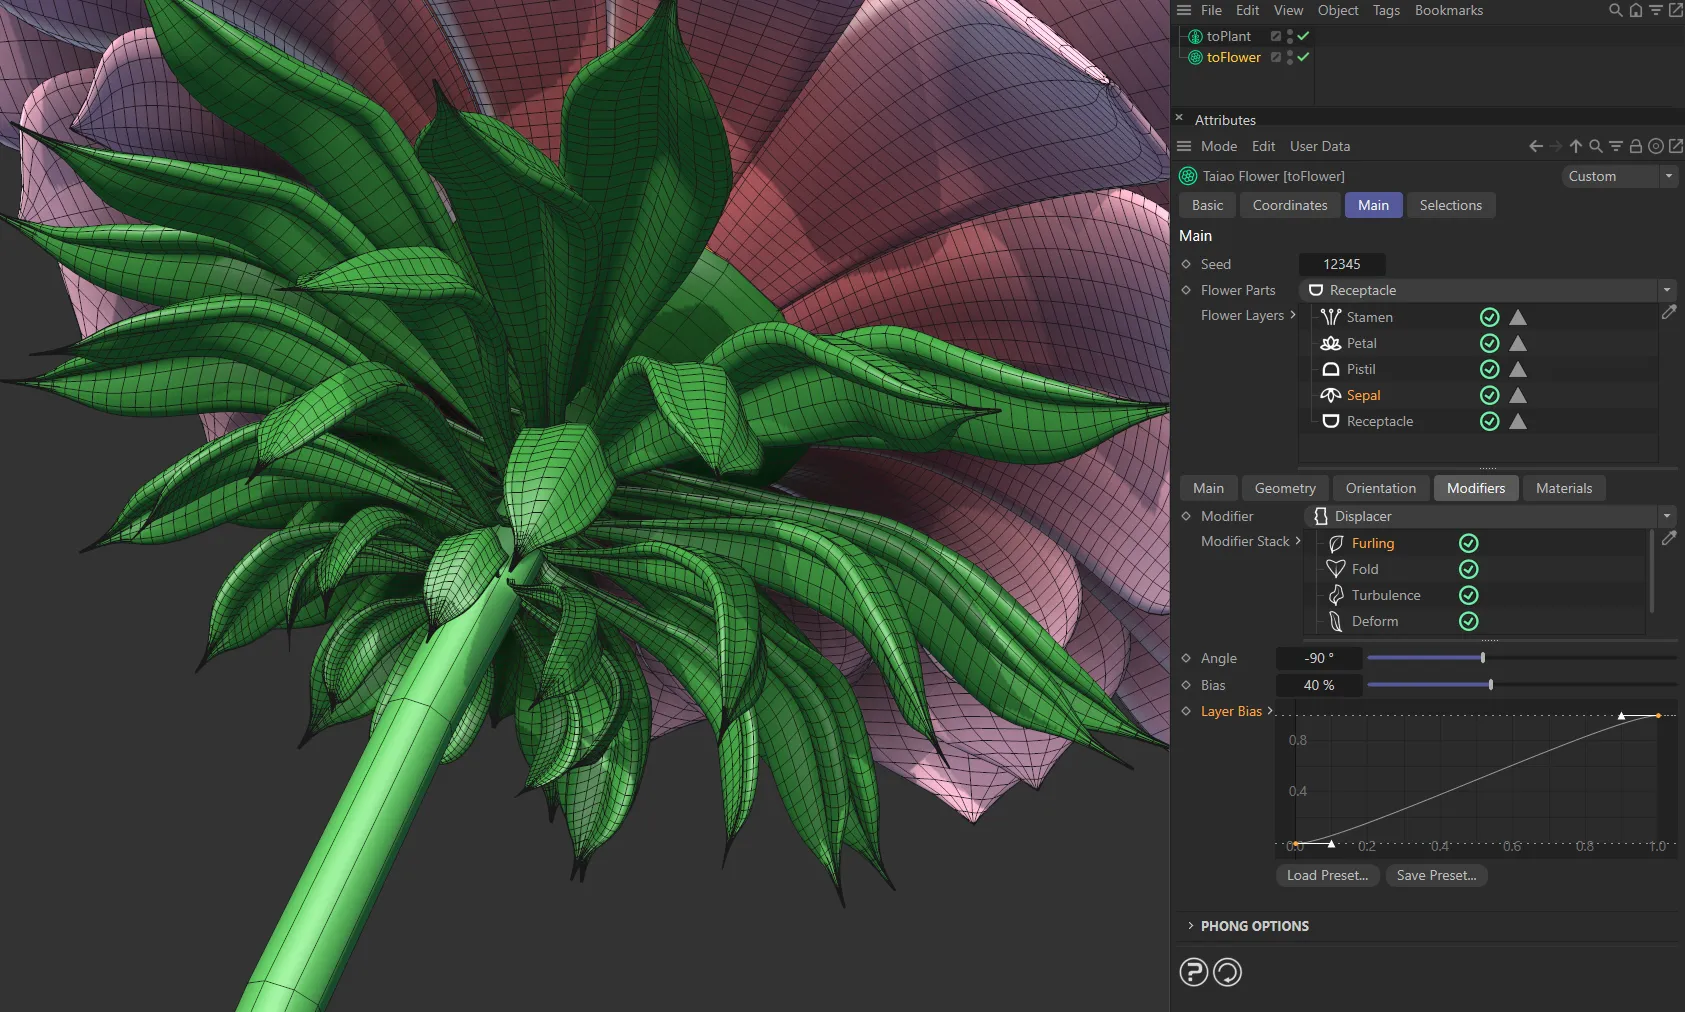Click the Load Preset button
Screen dimensions: 1685x1012
tap(1327, 875)
